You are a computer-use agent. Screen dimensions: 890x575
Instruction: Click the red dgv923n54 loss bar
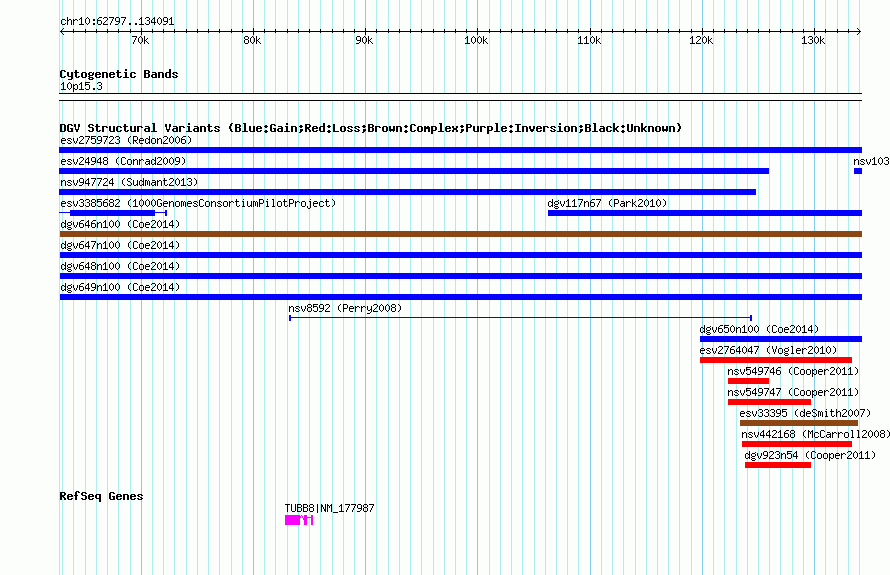pos(778,465)
